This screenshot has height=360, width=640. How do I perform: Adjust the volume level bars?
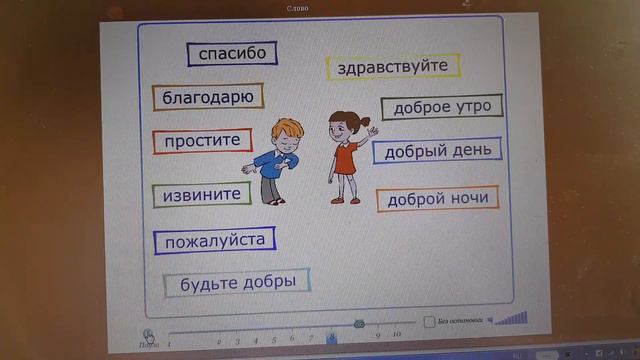(511, 318)
